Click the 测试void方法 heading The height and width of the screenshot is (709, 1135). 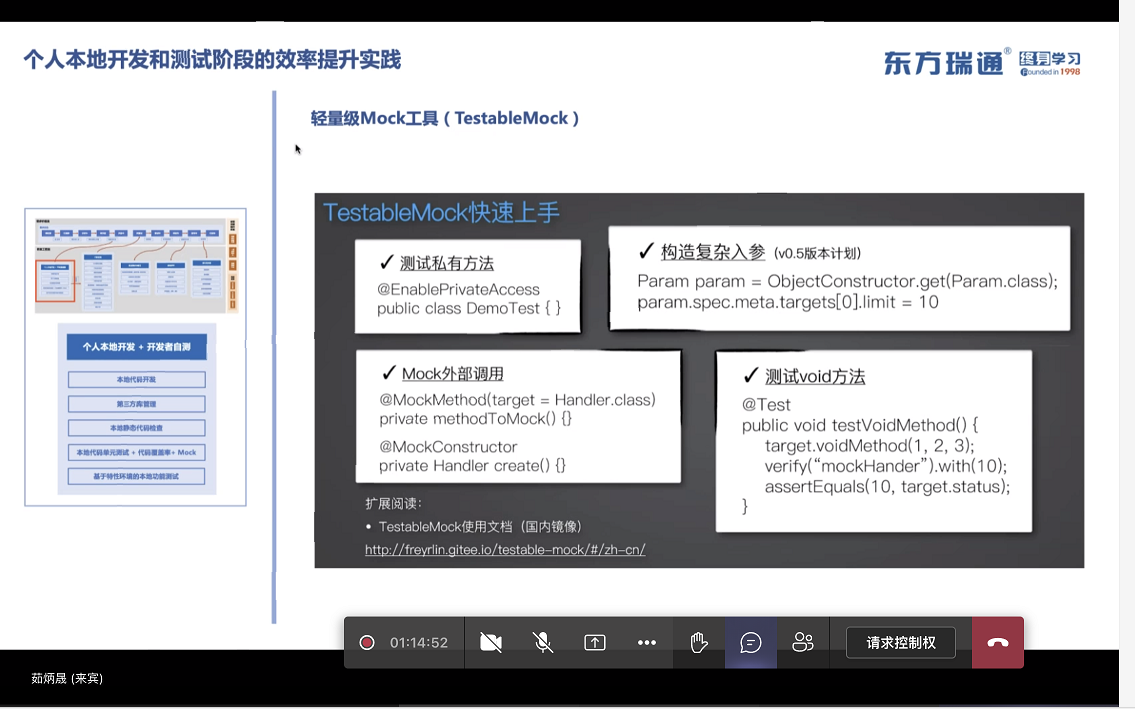[x=815, y=377]
